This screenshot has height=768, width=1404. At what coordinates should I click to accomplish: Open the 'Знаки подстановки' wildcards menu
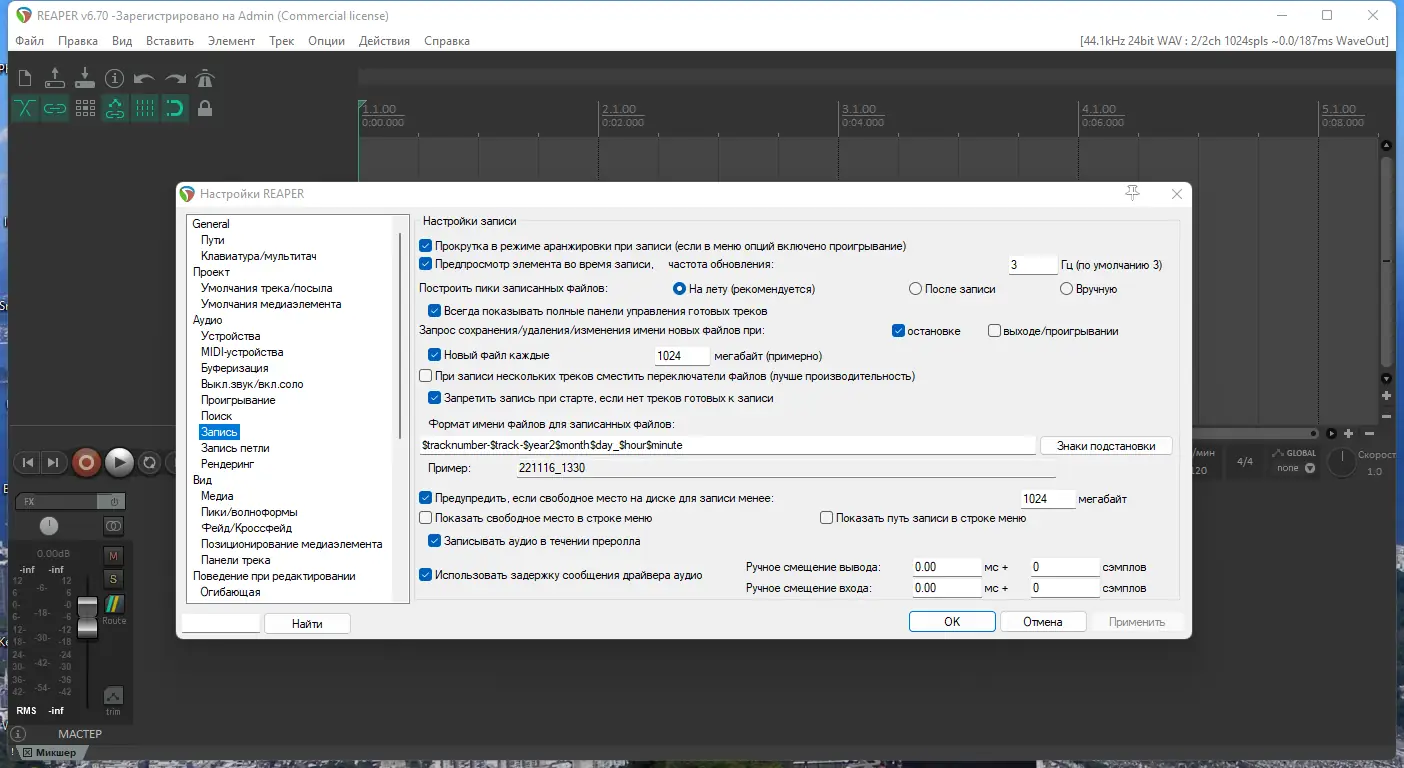tap(1106, 445)
